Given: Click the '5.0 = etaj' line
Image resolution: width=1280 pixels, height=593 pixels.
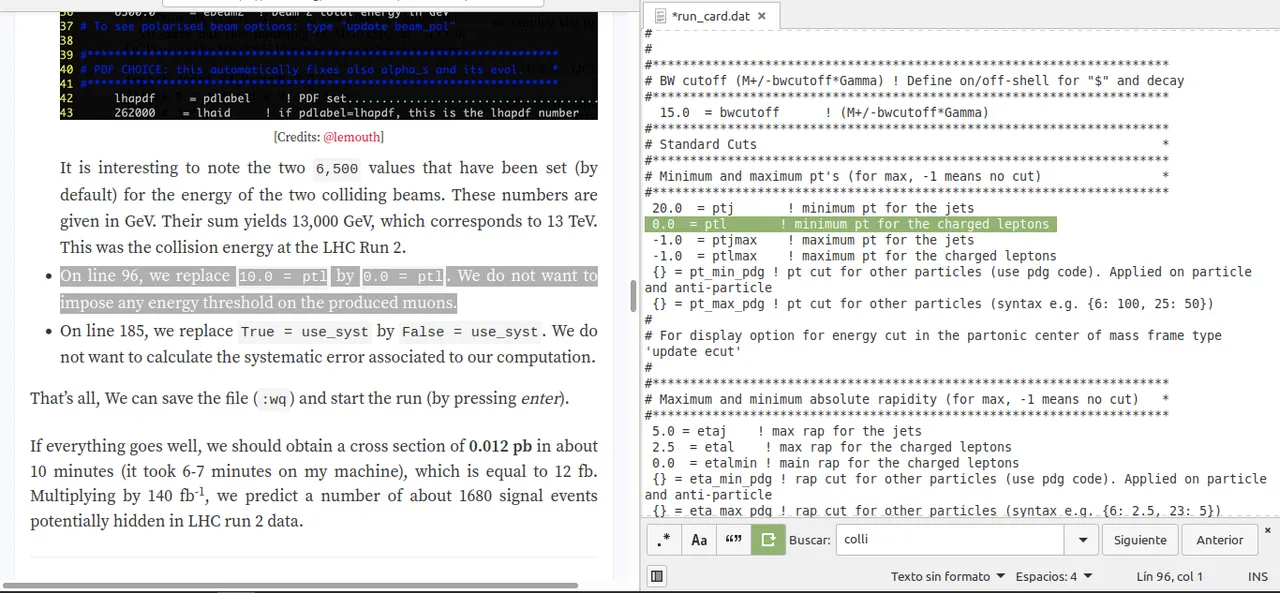Looking at the screenshot, I should pyautogui.click(x=786, y=431).
